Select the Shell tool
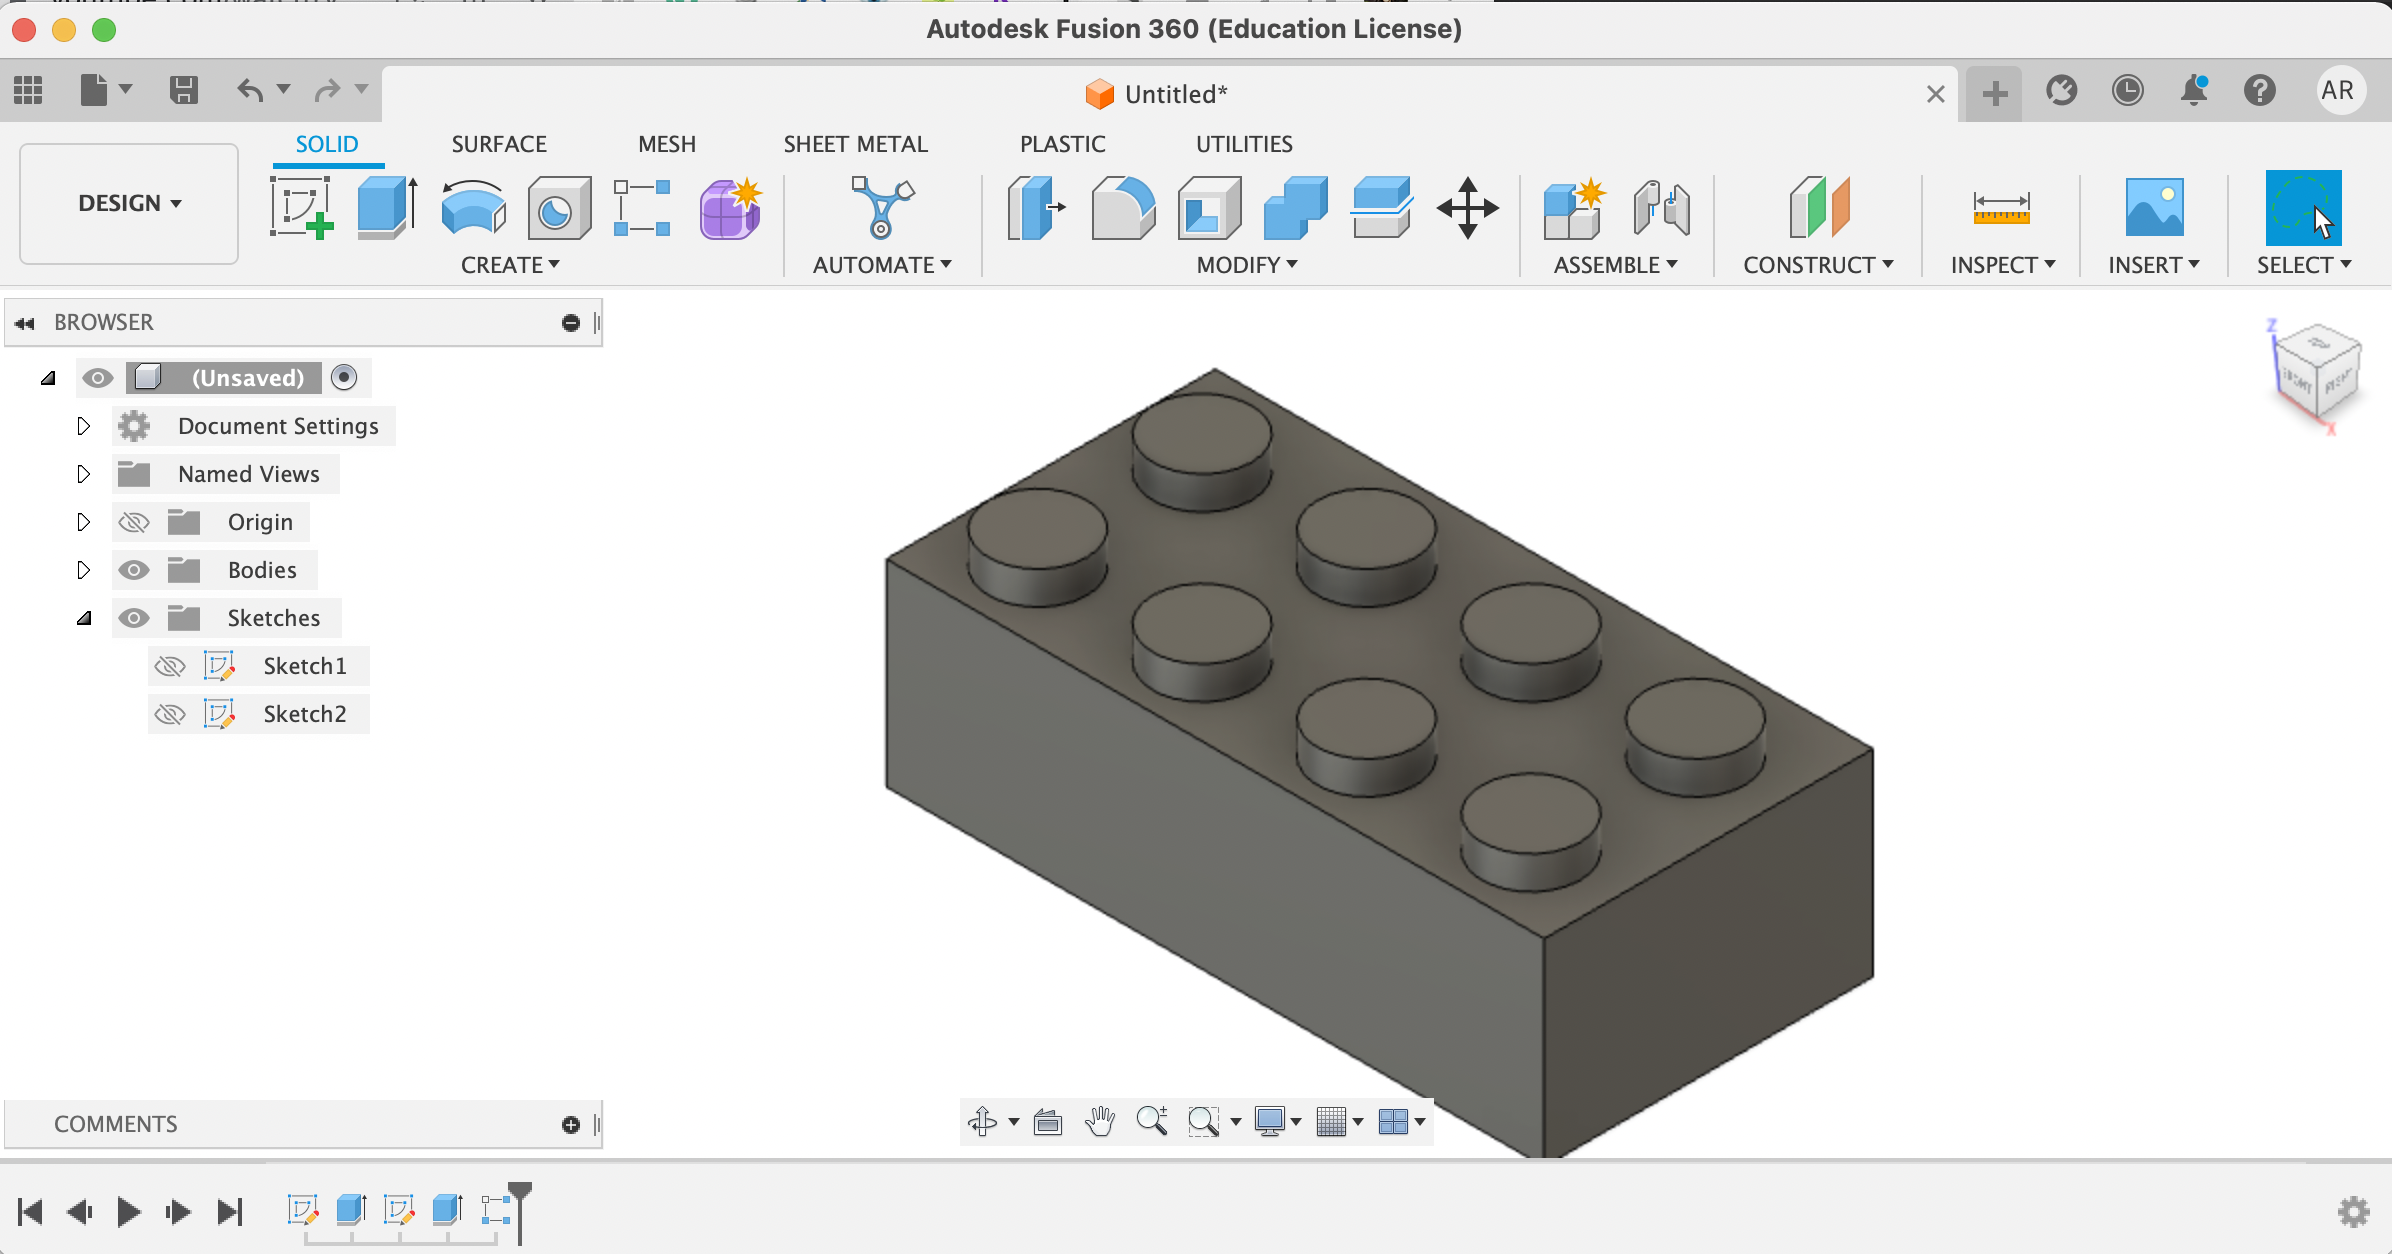 pos(1209,207)
